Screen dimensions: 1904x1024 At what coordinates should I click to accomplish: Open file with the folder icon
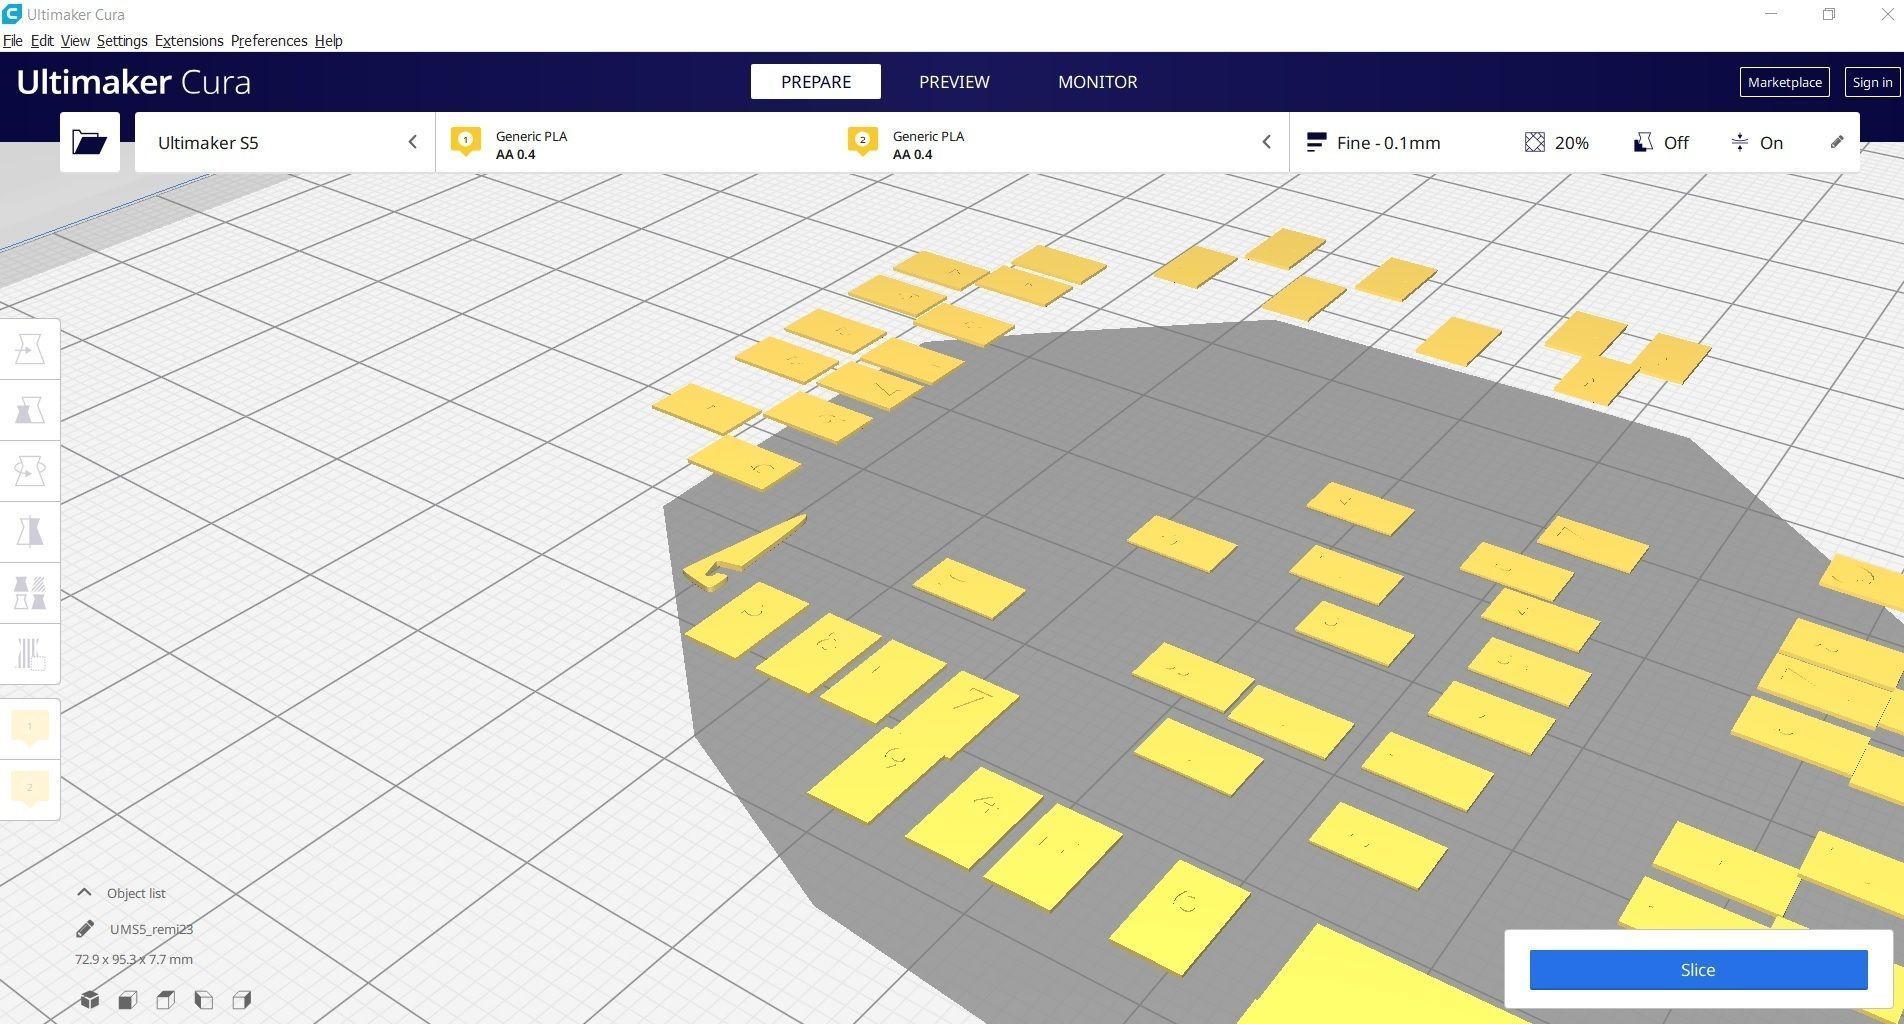[x=89, y=142]
